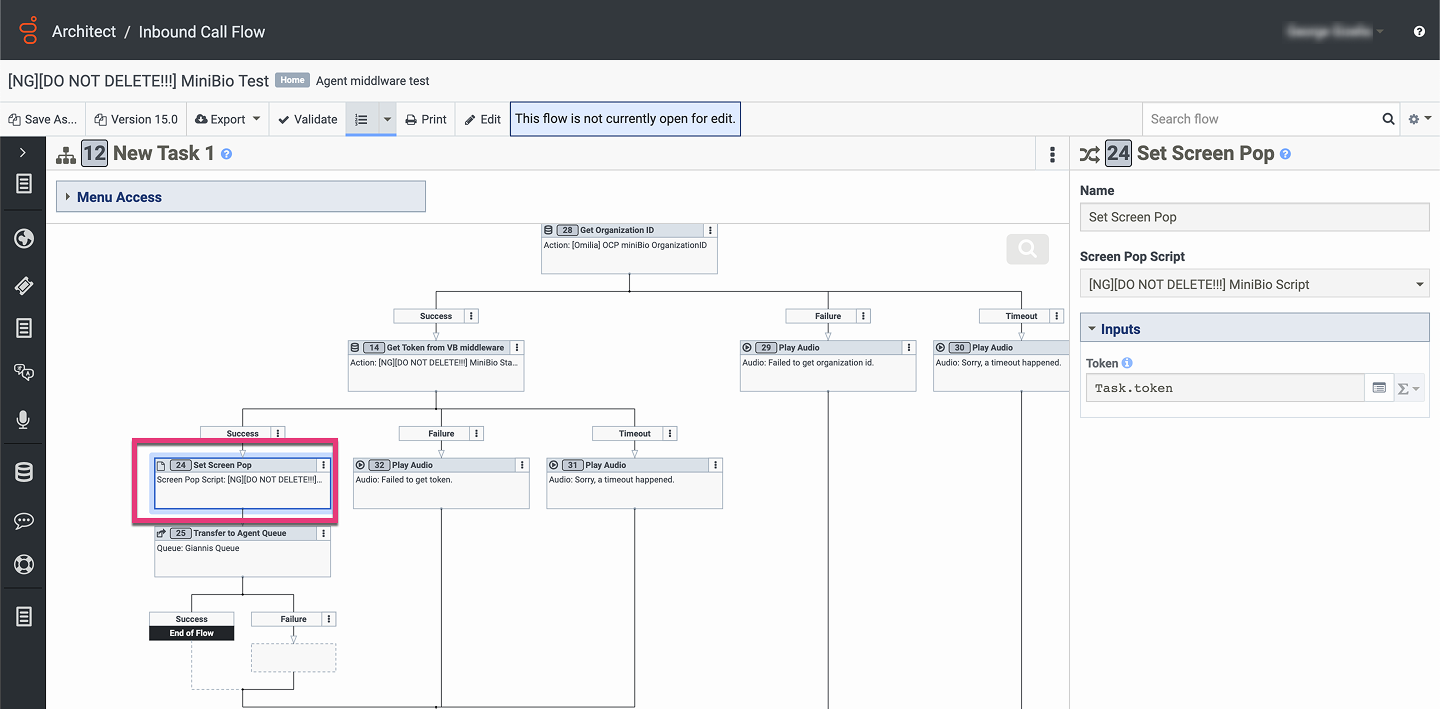Click the magnifier in flow canvas
The height and width of the screenshot is (709, 1440).
tap(1027, 249)
